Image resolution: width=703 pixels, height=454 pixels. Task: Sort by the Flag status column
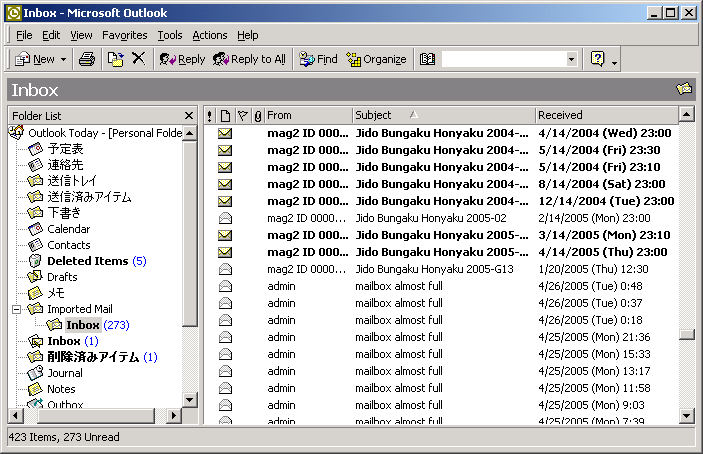click(x=242, y=115)
